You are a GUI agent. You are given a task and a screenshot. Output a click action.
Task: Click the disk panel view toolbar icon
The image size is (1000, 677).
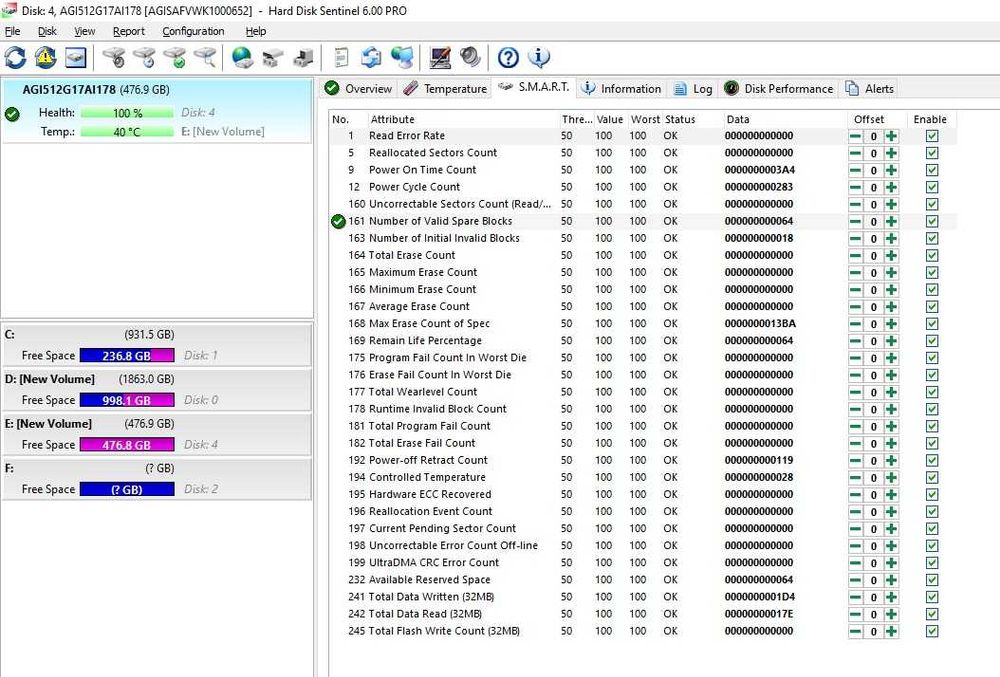[75, 57]
